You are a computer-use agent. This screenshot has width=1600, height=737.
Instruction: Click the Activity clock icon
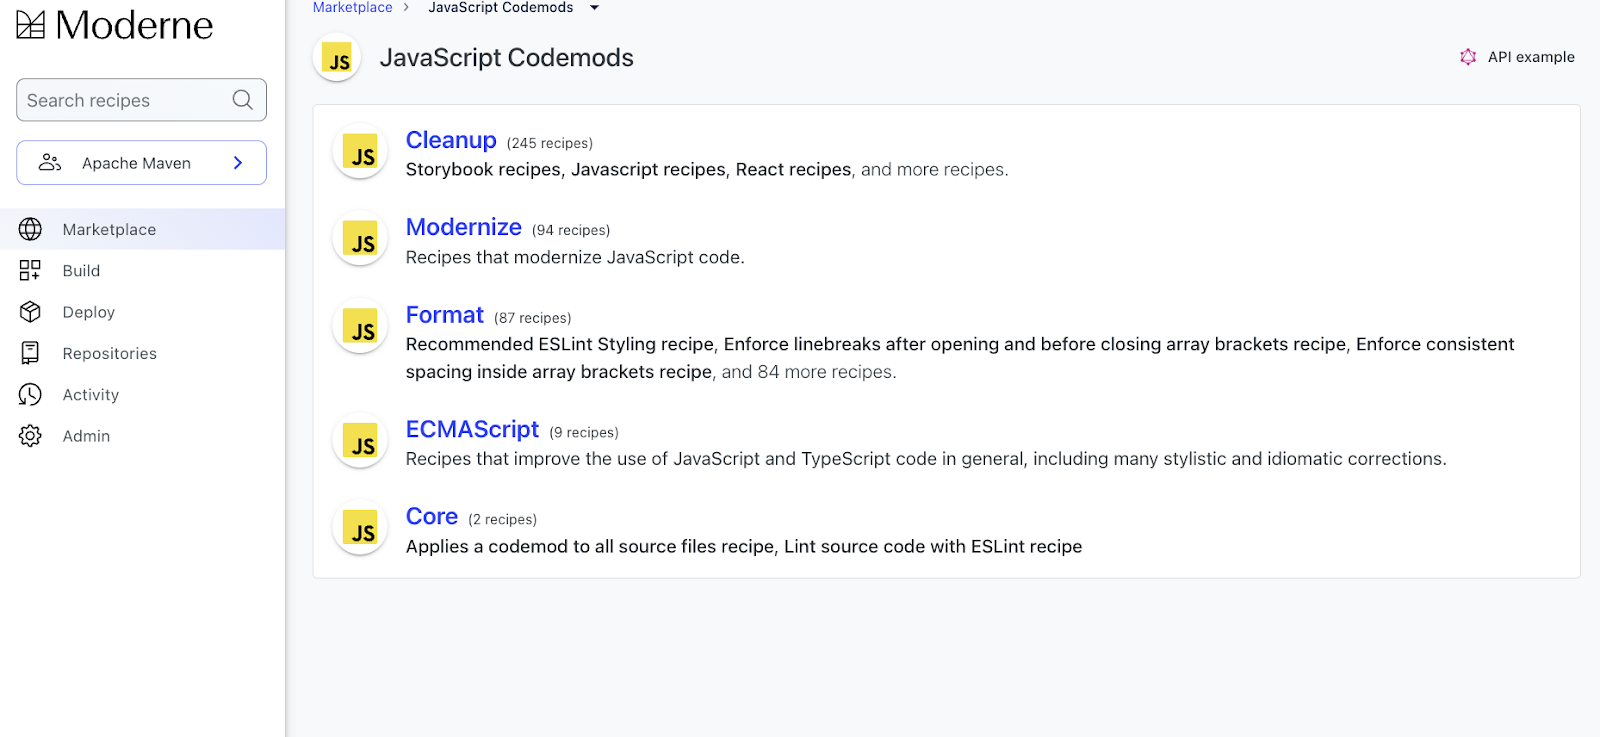pos(30,395)
